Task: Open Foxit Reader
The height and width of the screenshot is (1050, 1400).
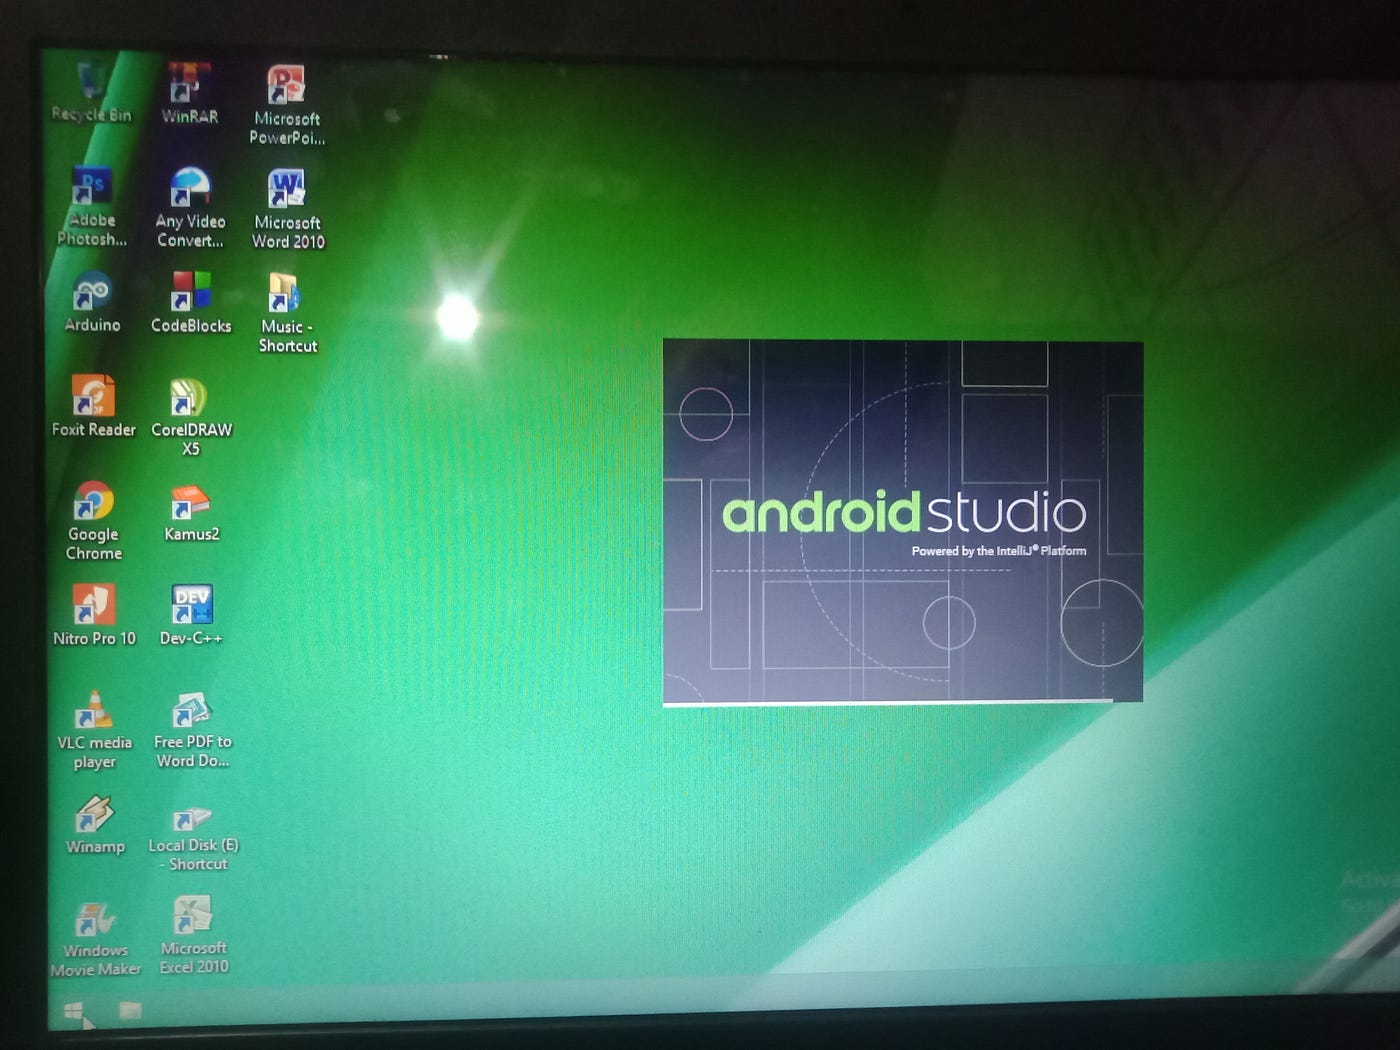Action: (93, 398)
